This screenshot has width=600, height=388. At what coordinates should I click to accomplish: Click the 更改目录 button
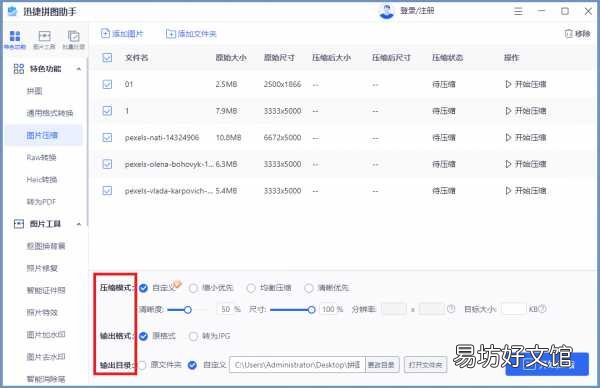coord(382,365)
